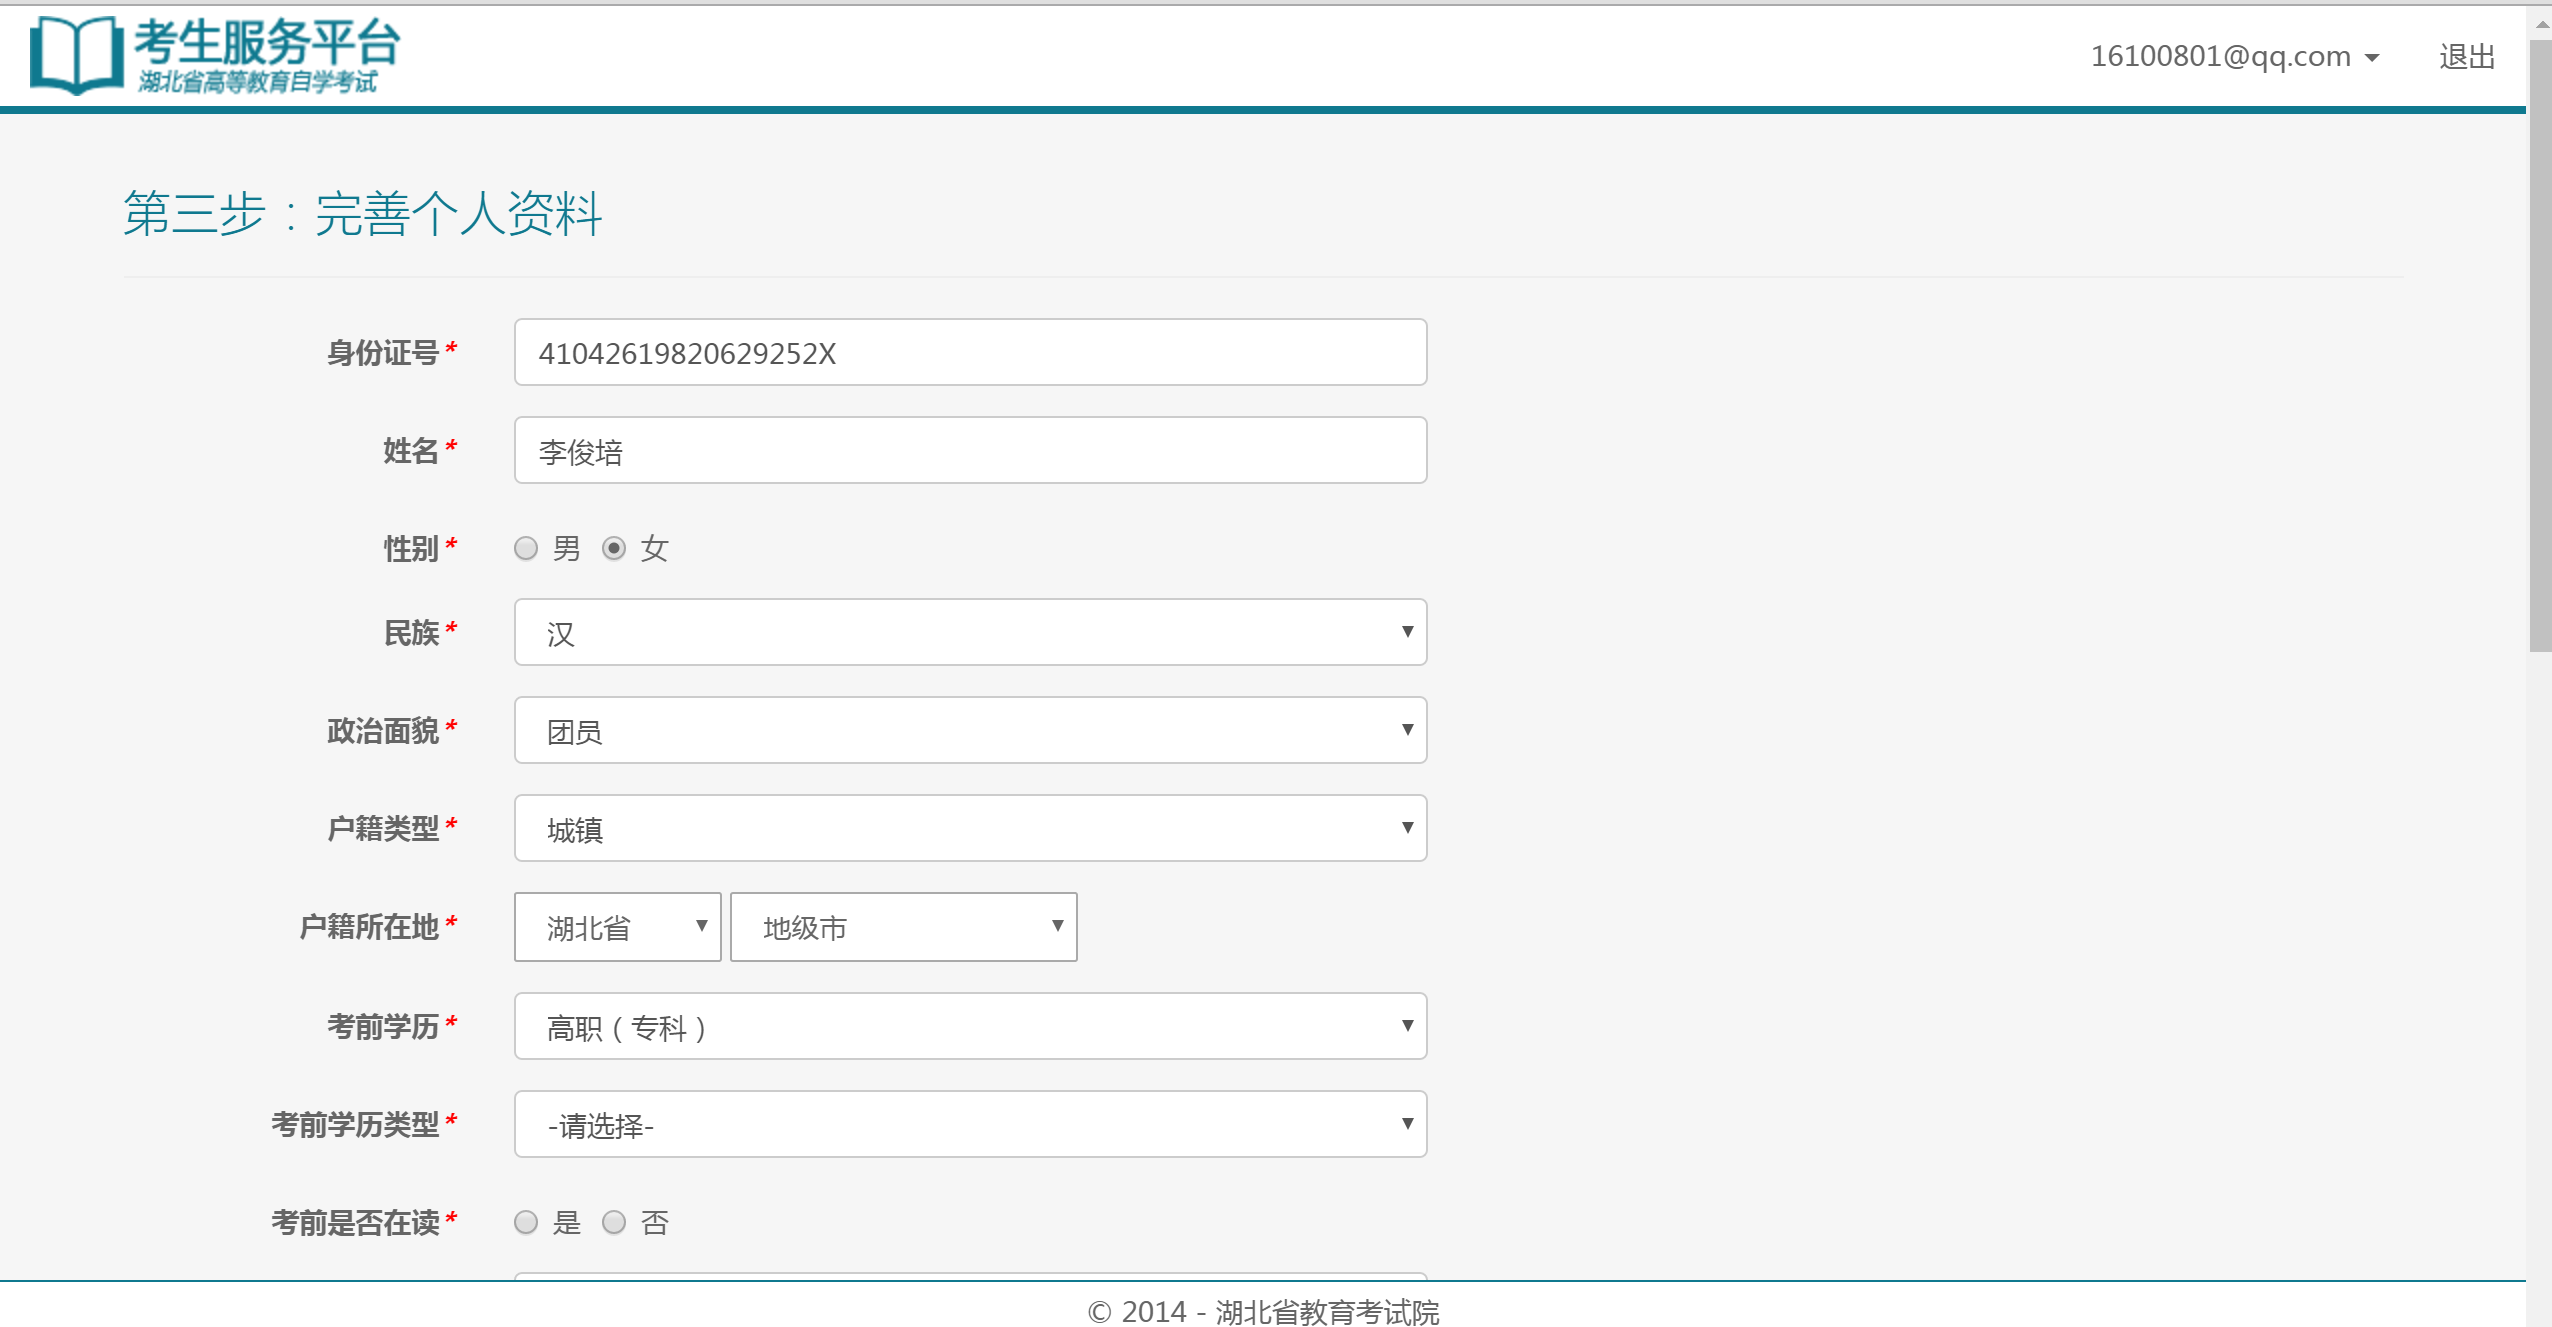The height and width of the screenshot is (1327, 2552).
Task: Select the 女 gender radio button
Action: pos(614,549)
